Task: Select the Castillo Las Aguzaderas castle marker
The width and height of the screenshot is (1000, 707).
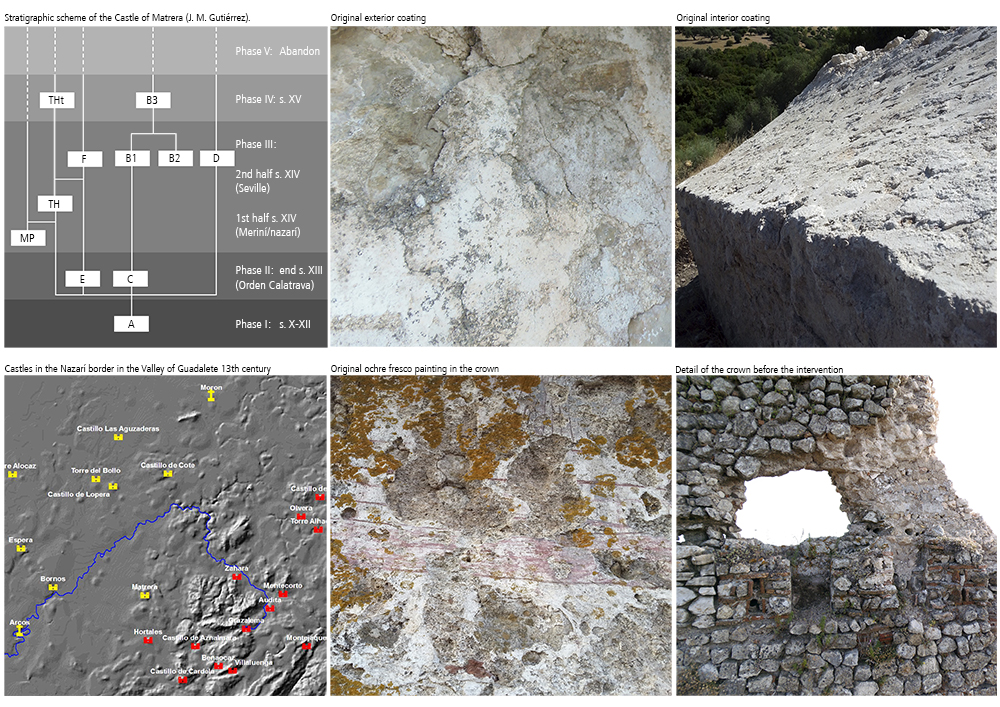Action: [118, 437]
